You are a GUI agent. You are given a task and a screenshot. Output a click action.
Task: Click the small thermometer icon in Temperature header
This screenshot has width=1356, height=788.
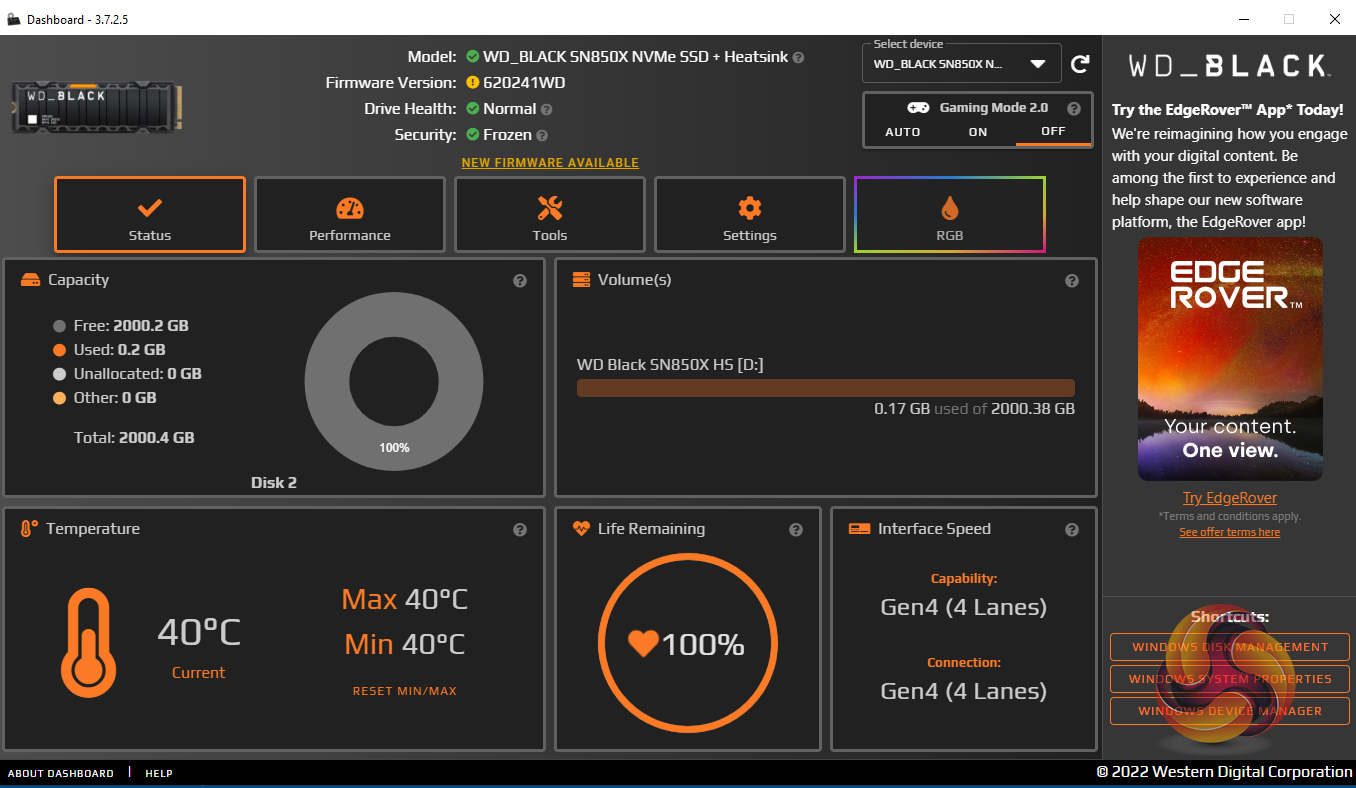pos(29,529)
